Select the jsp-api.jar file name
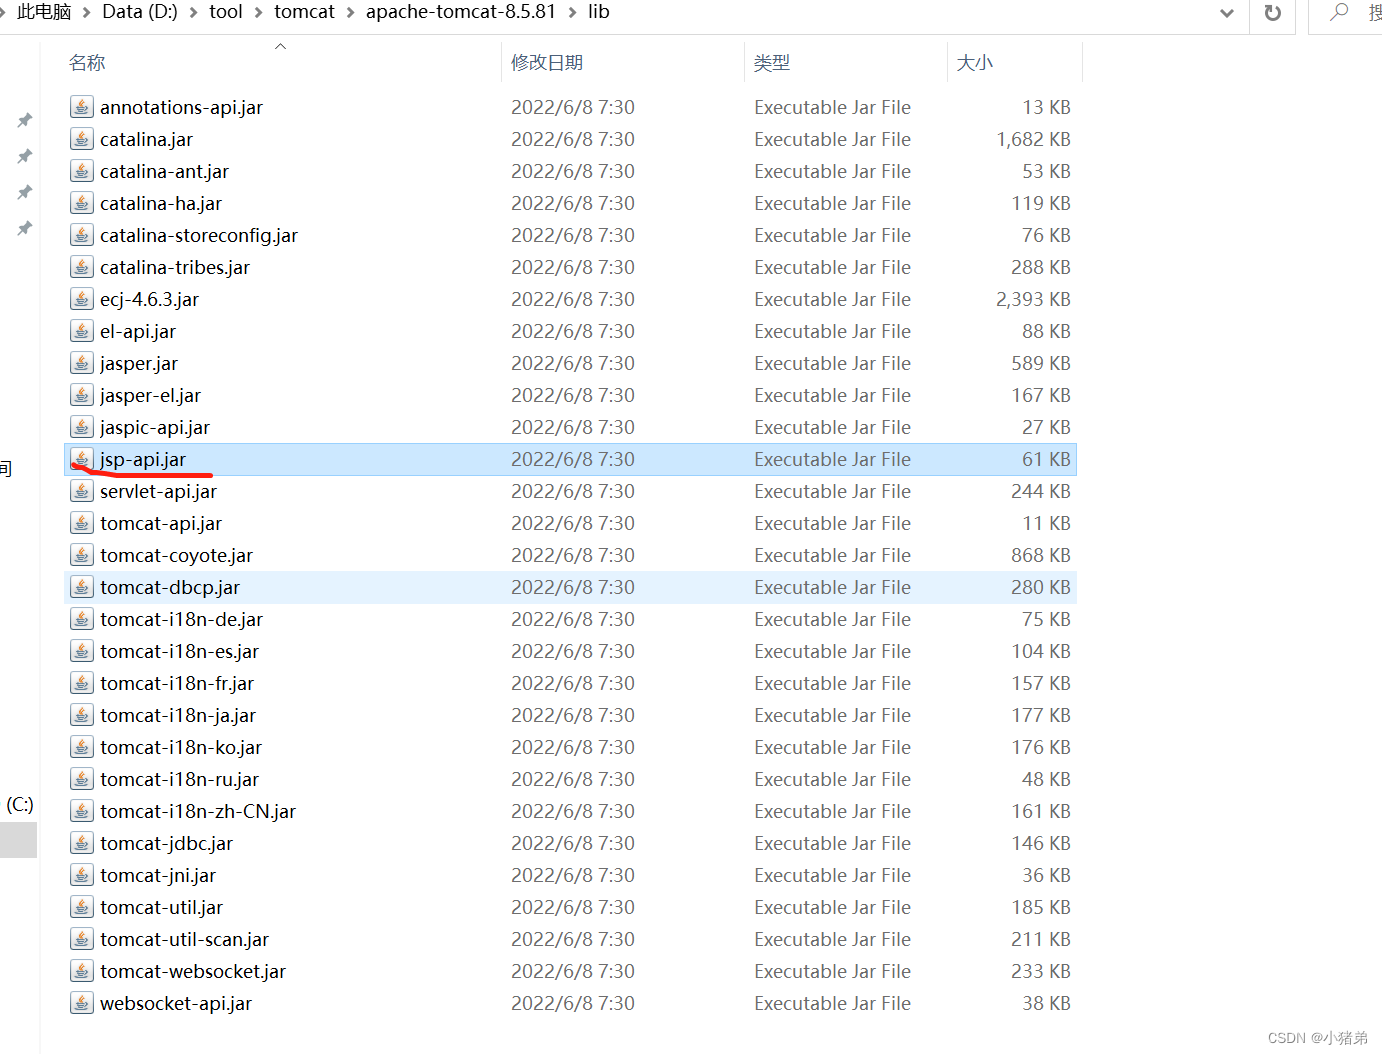This screenshot has height=1054, width=1382. coord(143,459)
